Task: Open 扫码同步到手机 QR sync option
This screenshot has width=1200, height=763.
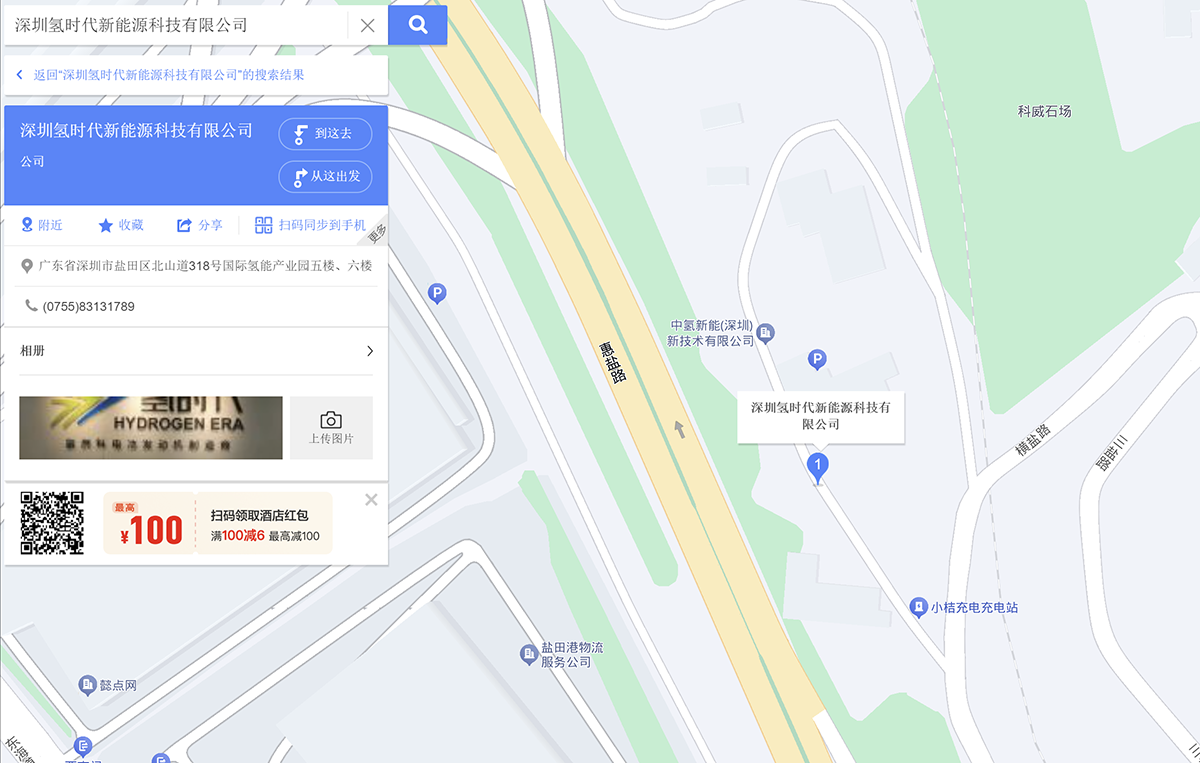Action: pos(310,225)
